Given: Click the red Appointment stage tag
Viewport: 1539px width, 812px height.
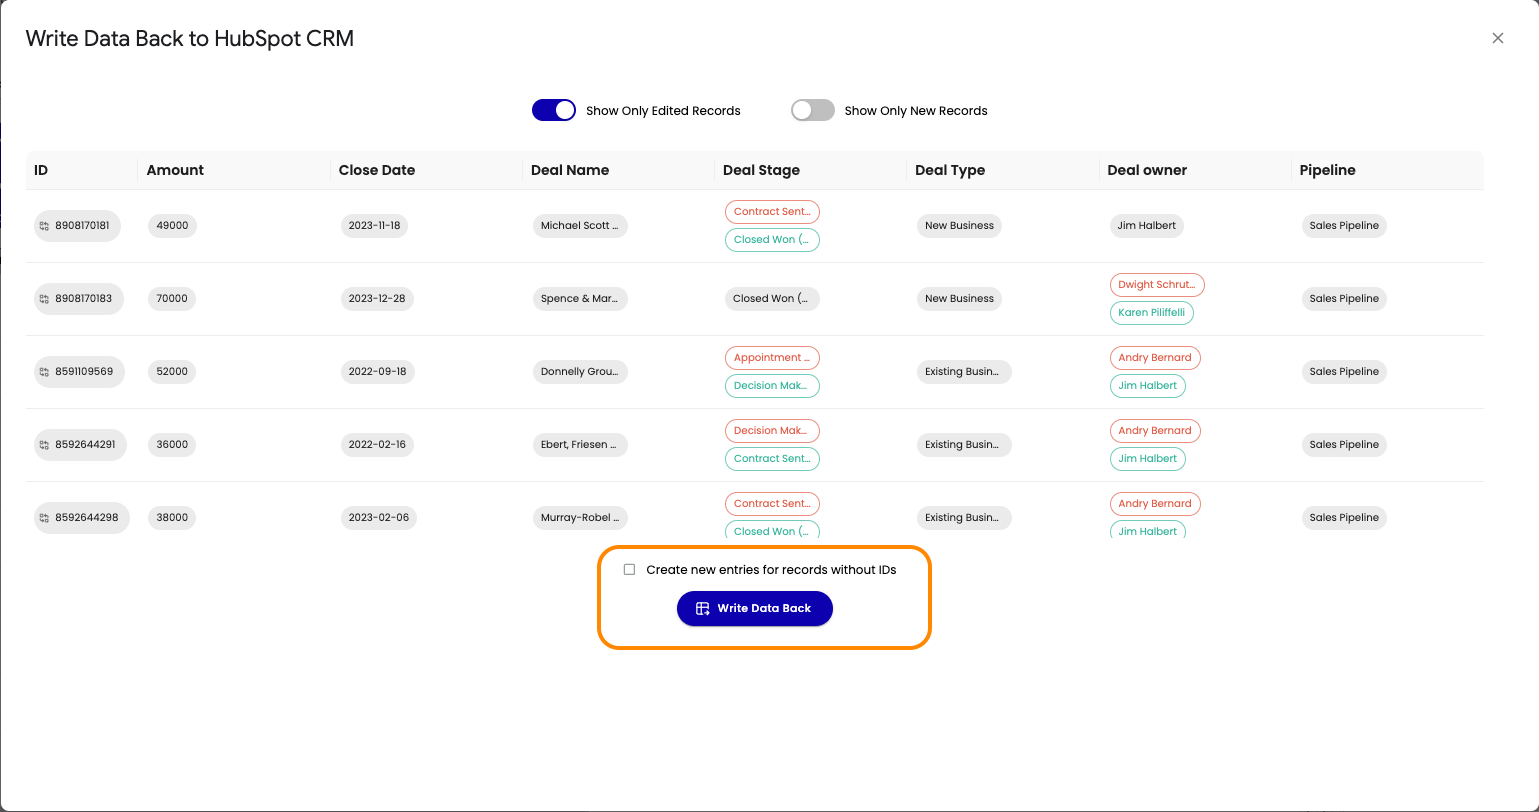Looking at the screenshot, I should (772, 358).
